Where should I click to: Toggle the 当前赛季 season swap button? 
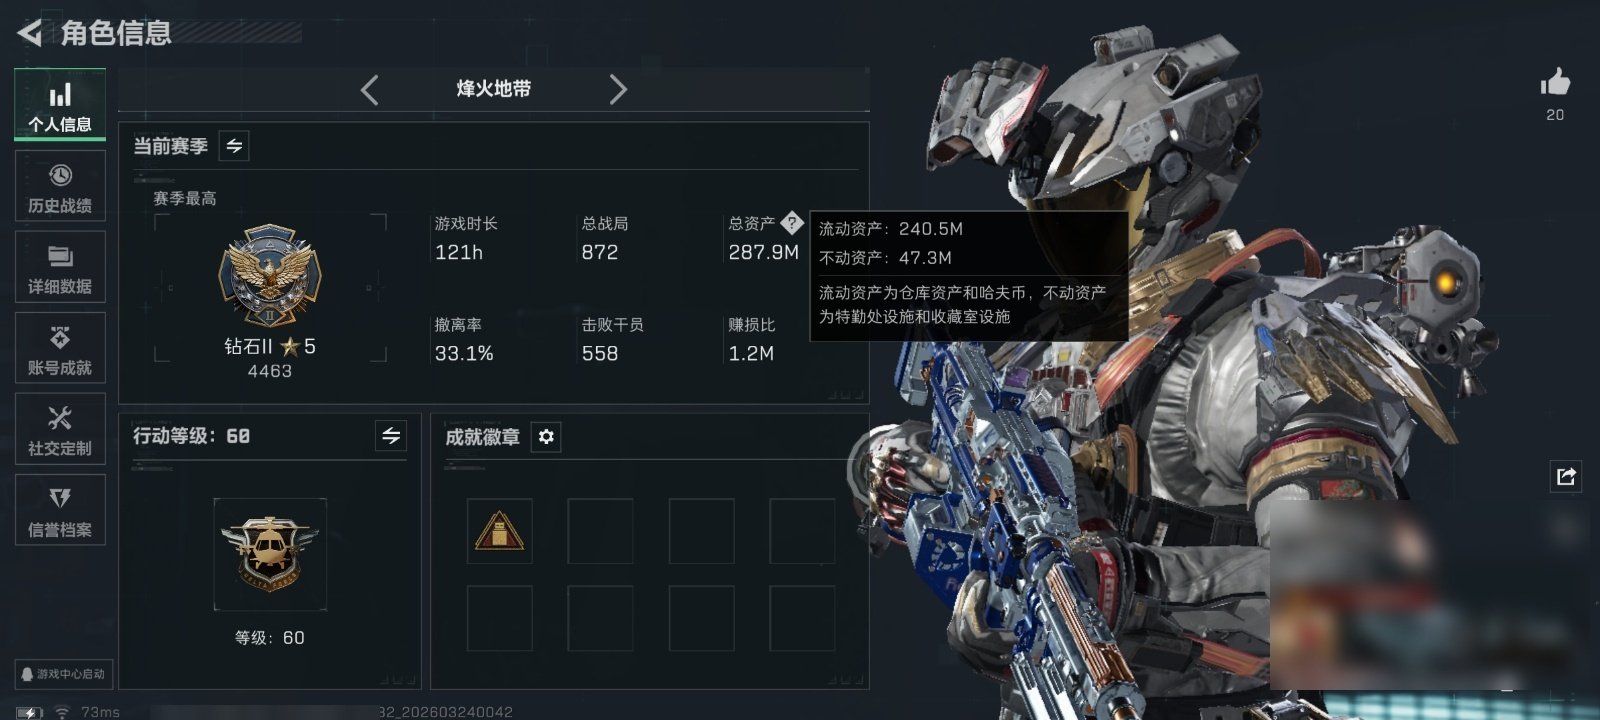pyautogui.click(x=234, y=146)
